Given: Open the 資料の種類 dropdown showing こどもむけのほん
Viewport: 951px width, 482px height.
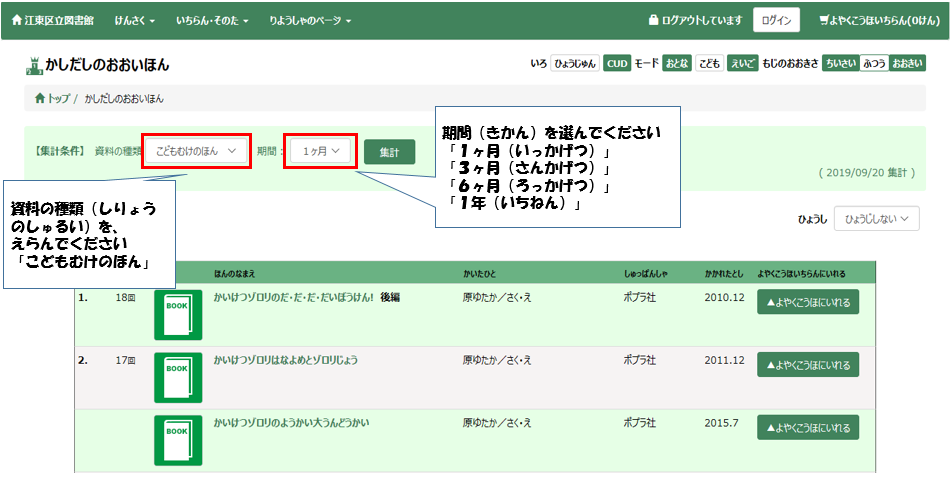Looking at the screenshot, I should [196, 151].
